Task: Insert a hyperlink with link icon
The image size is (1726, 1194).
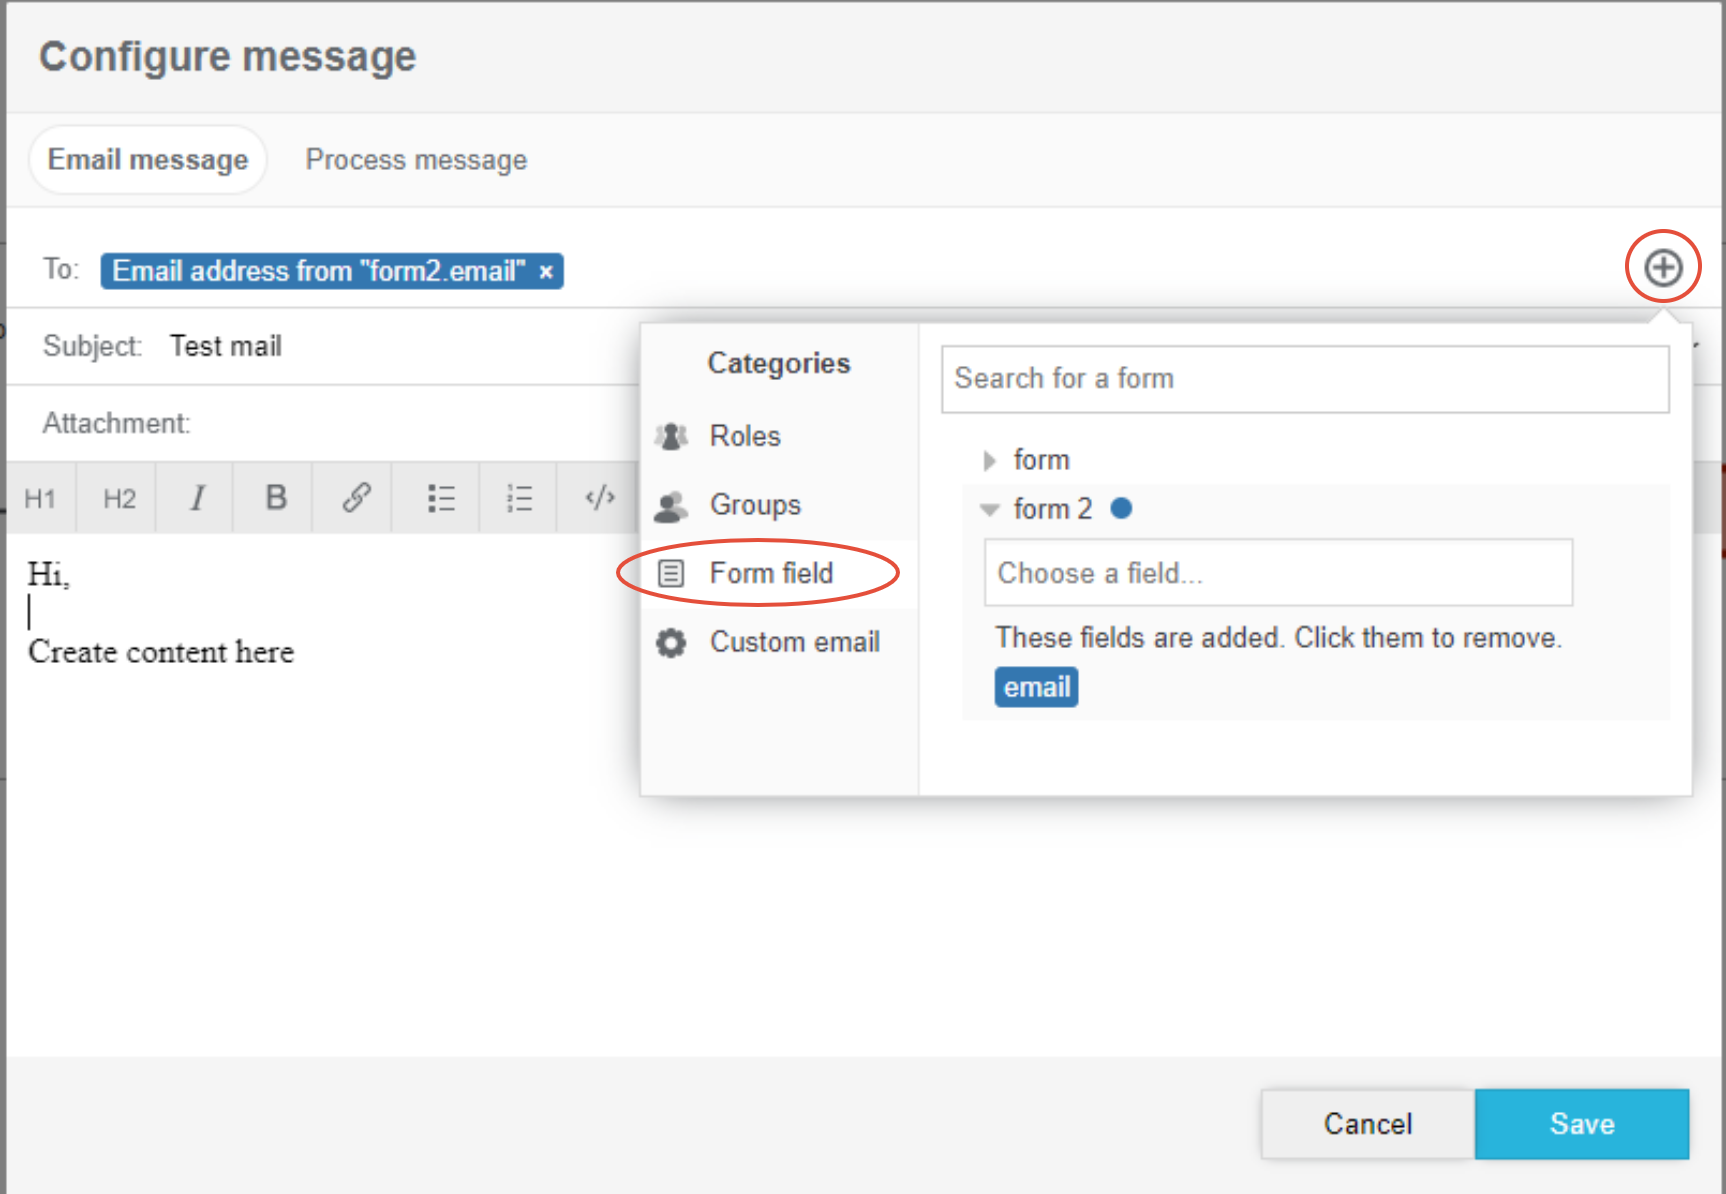Action: 356,498
